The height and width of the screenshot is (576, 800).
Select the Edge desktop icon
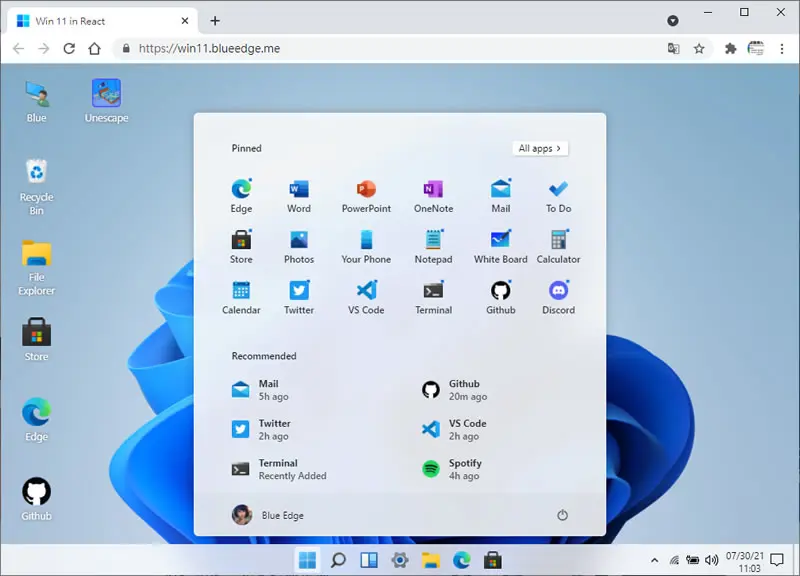(x=36, y=419)
